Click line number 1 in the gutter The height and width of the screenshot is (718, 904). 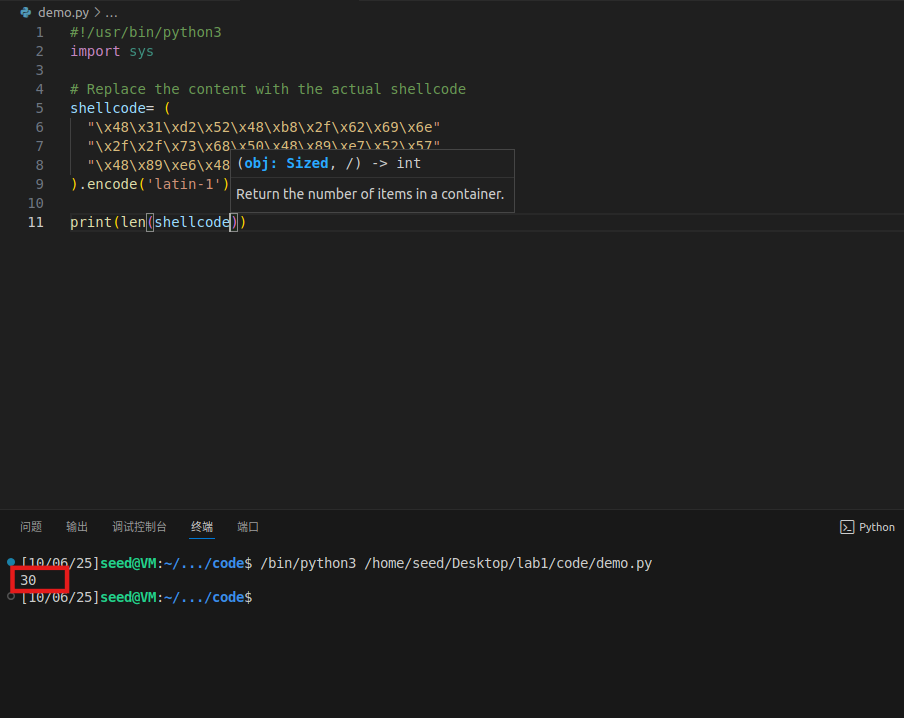pyautogui.click(x=39, y=32)
